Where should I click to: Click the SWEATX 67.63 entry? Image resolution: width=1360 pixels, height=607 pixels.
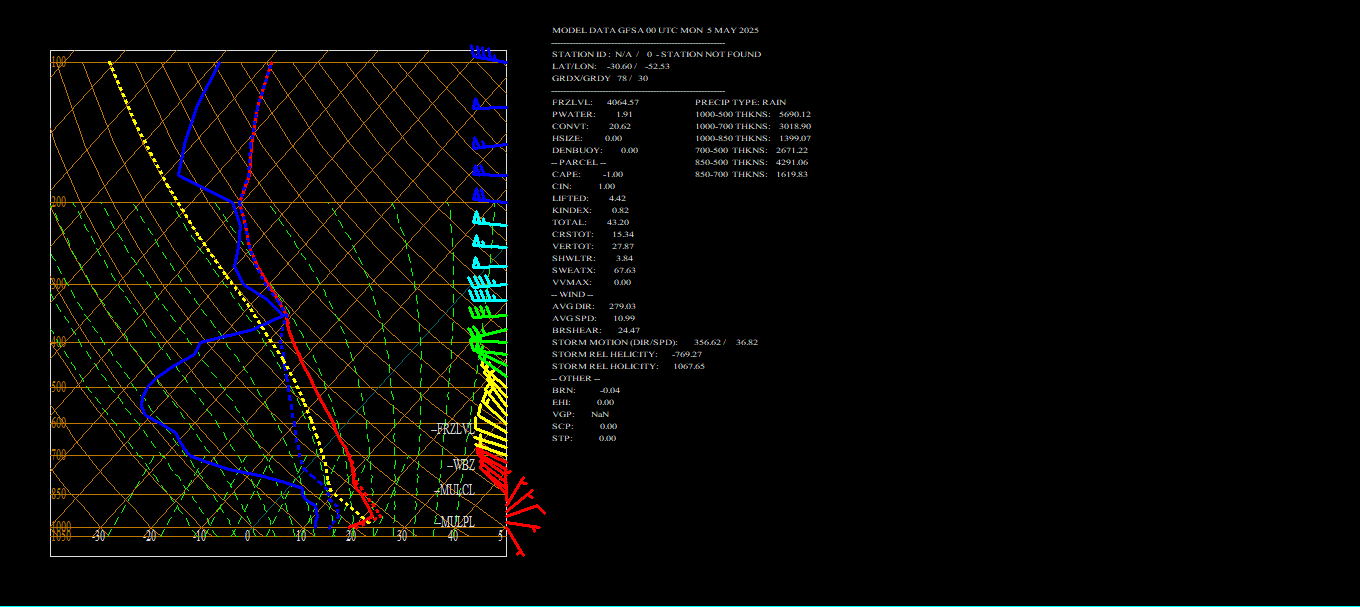point(594,270)
